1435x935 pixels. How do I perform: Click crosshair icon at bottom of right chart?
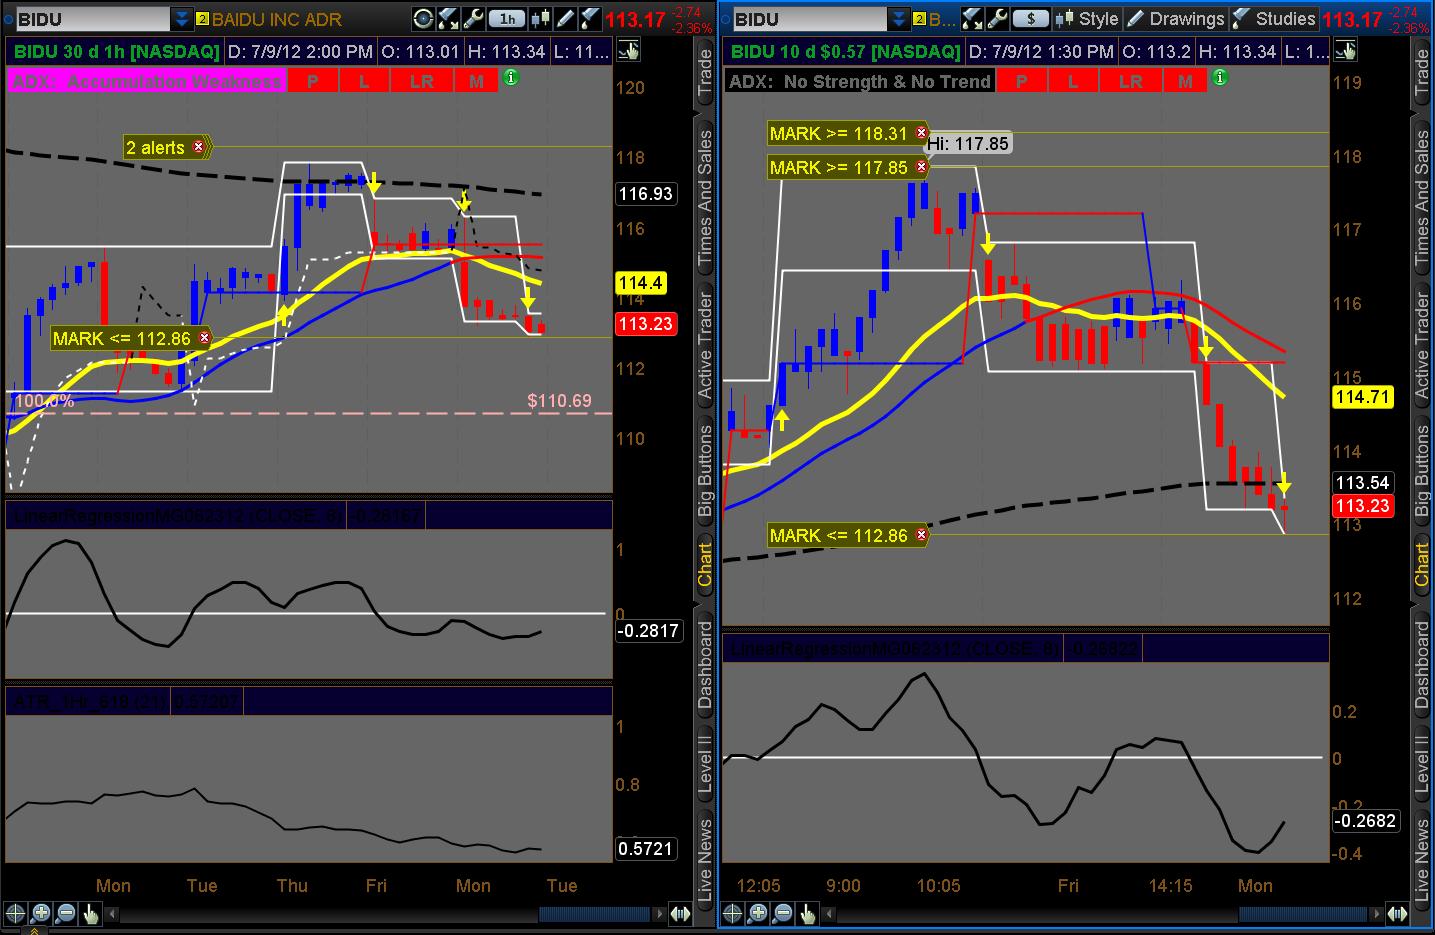[733, 913]
